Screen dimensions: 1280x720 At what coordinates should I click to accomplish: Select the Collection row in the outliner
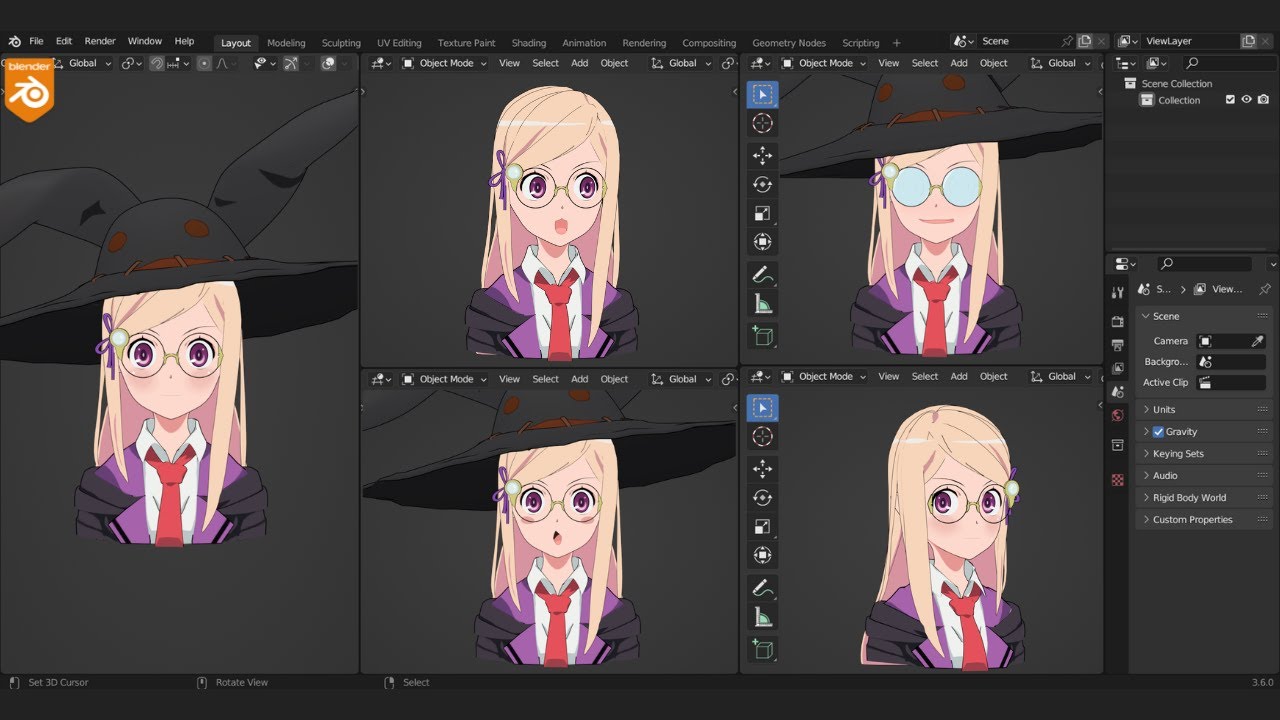1179,100
